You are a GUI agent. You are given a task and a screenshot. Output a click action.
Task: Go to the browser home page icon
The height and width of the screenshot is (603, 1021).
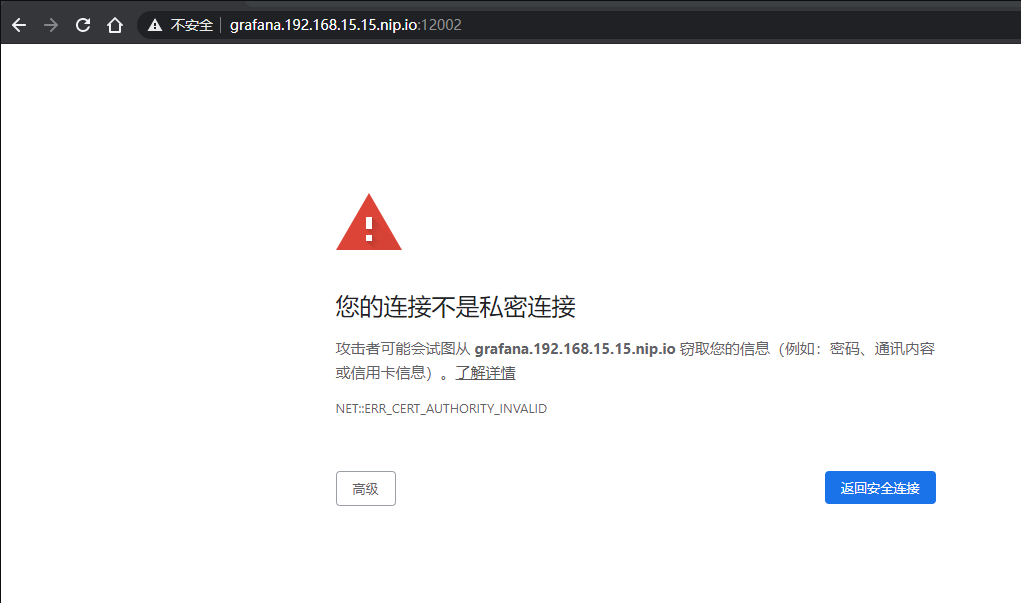click(x=115, y=25)
